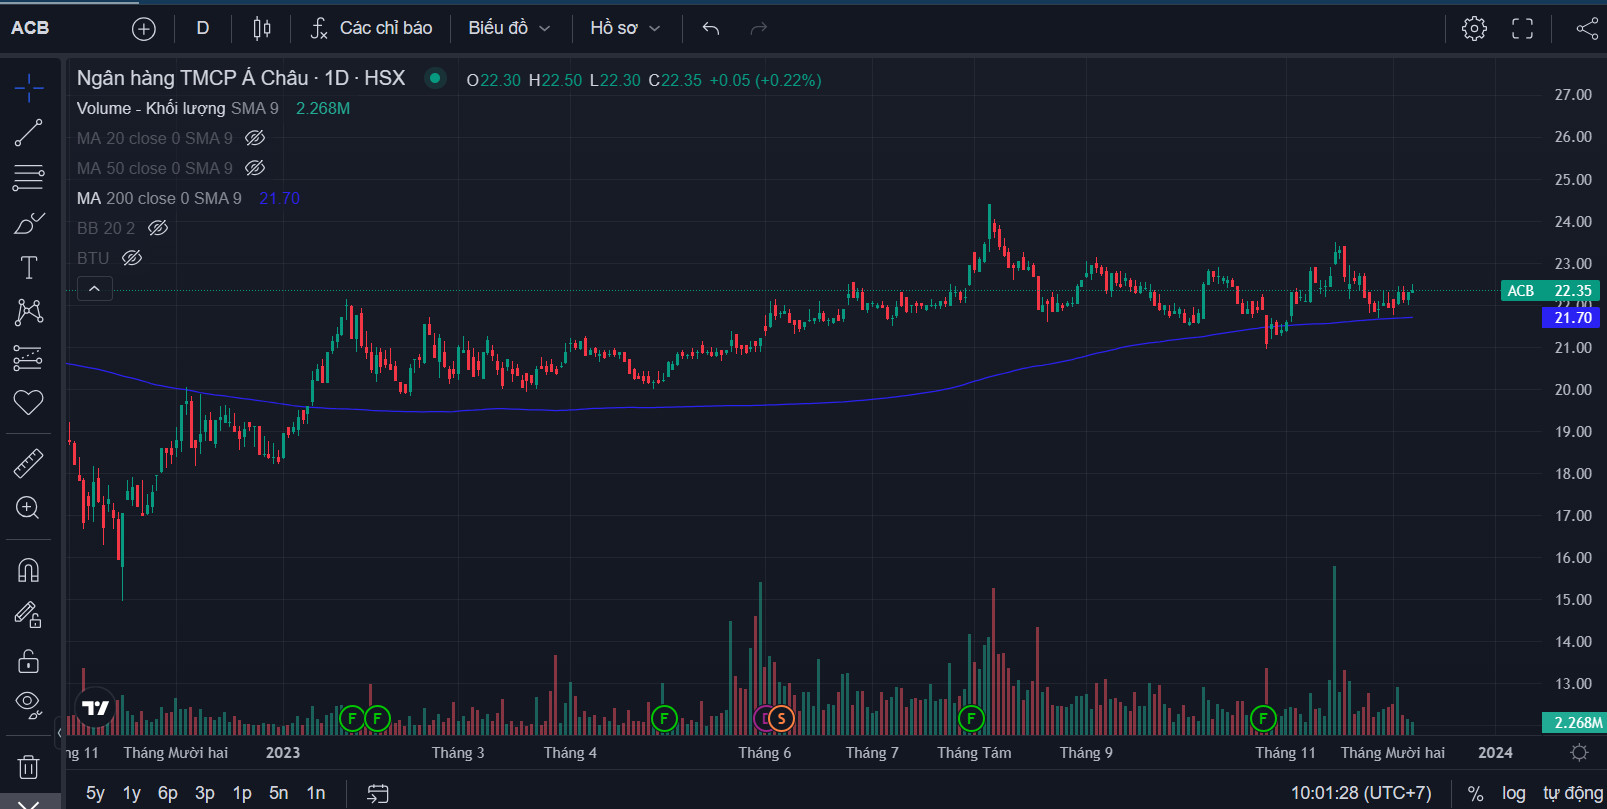Select the trend line drawing tool
Screen dimensions: 1607x809
click(x=28, y=133)
